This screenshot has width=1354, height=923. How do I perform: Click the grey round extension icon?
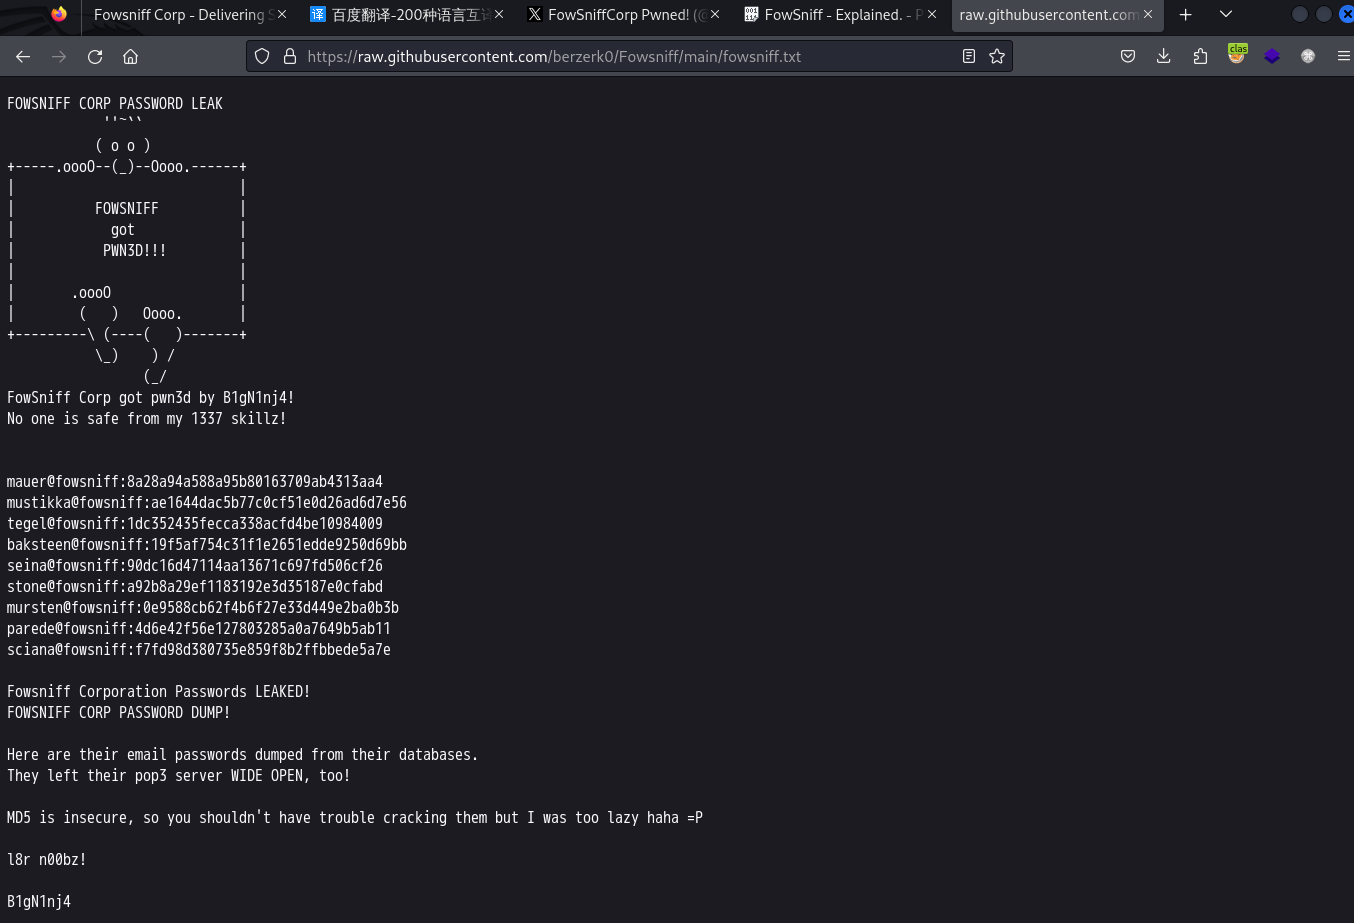(x=1308, y=57)
